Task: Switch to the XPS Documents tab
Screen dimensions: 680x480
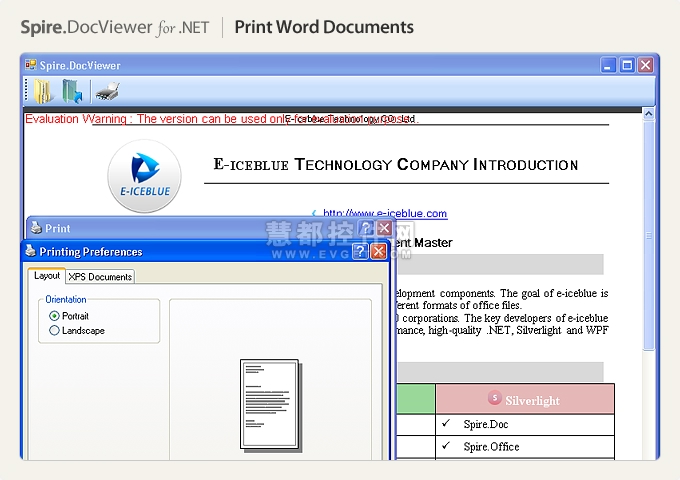Action: coord(100,277)
